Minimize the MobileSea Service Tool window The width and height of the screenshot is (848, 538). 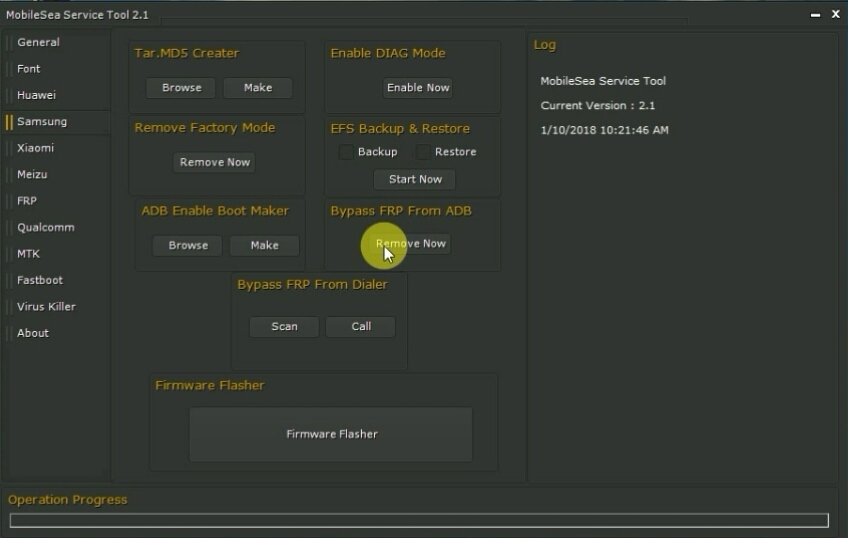(x=815, y=15)
